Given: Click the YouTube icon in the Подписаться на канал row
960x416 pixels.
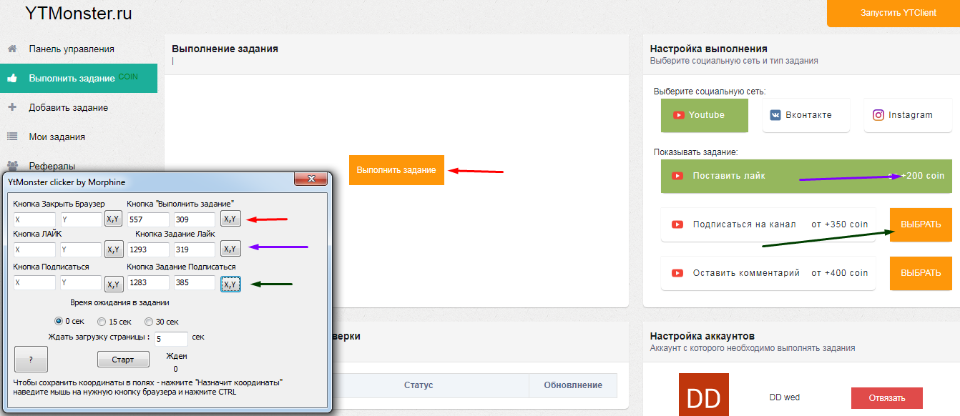Looking at the screenshot, I should [677, 224].
